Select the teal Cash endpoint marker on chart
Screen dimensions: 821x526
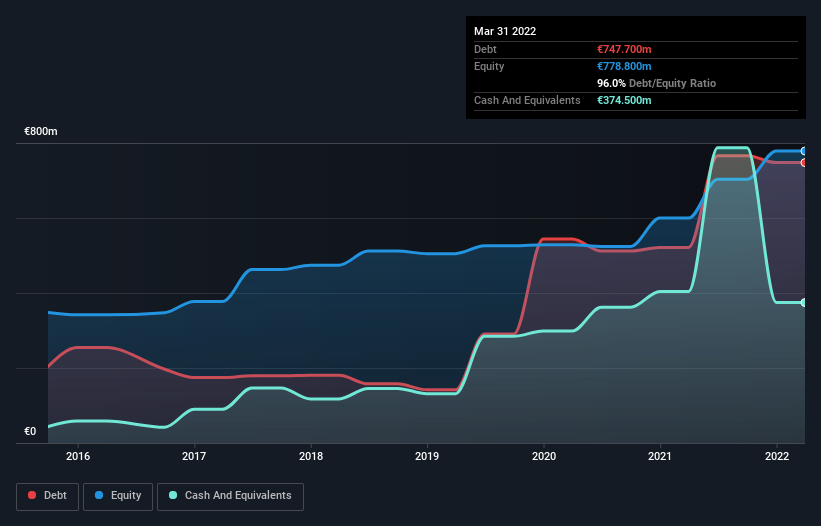pos(804,303)
